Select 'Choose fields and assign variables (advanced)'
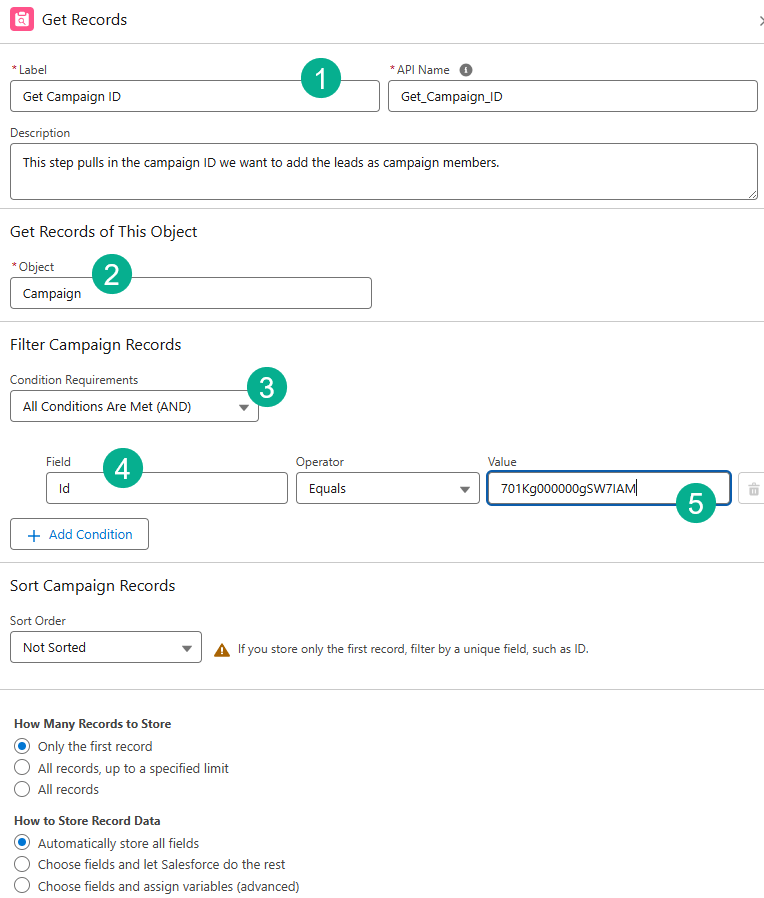The height and width of the screenshot is (898, 764). (22, 886)
